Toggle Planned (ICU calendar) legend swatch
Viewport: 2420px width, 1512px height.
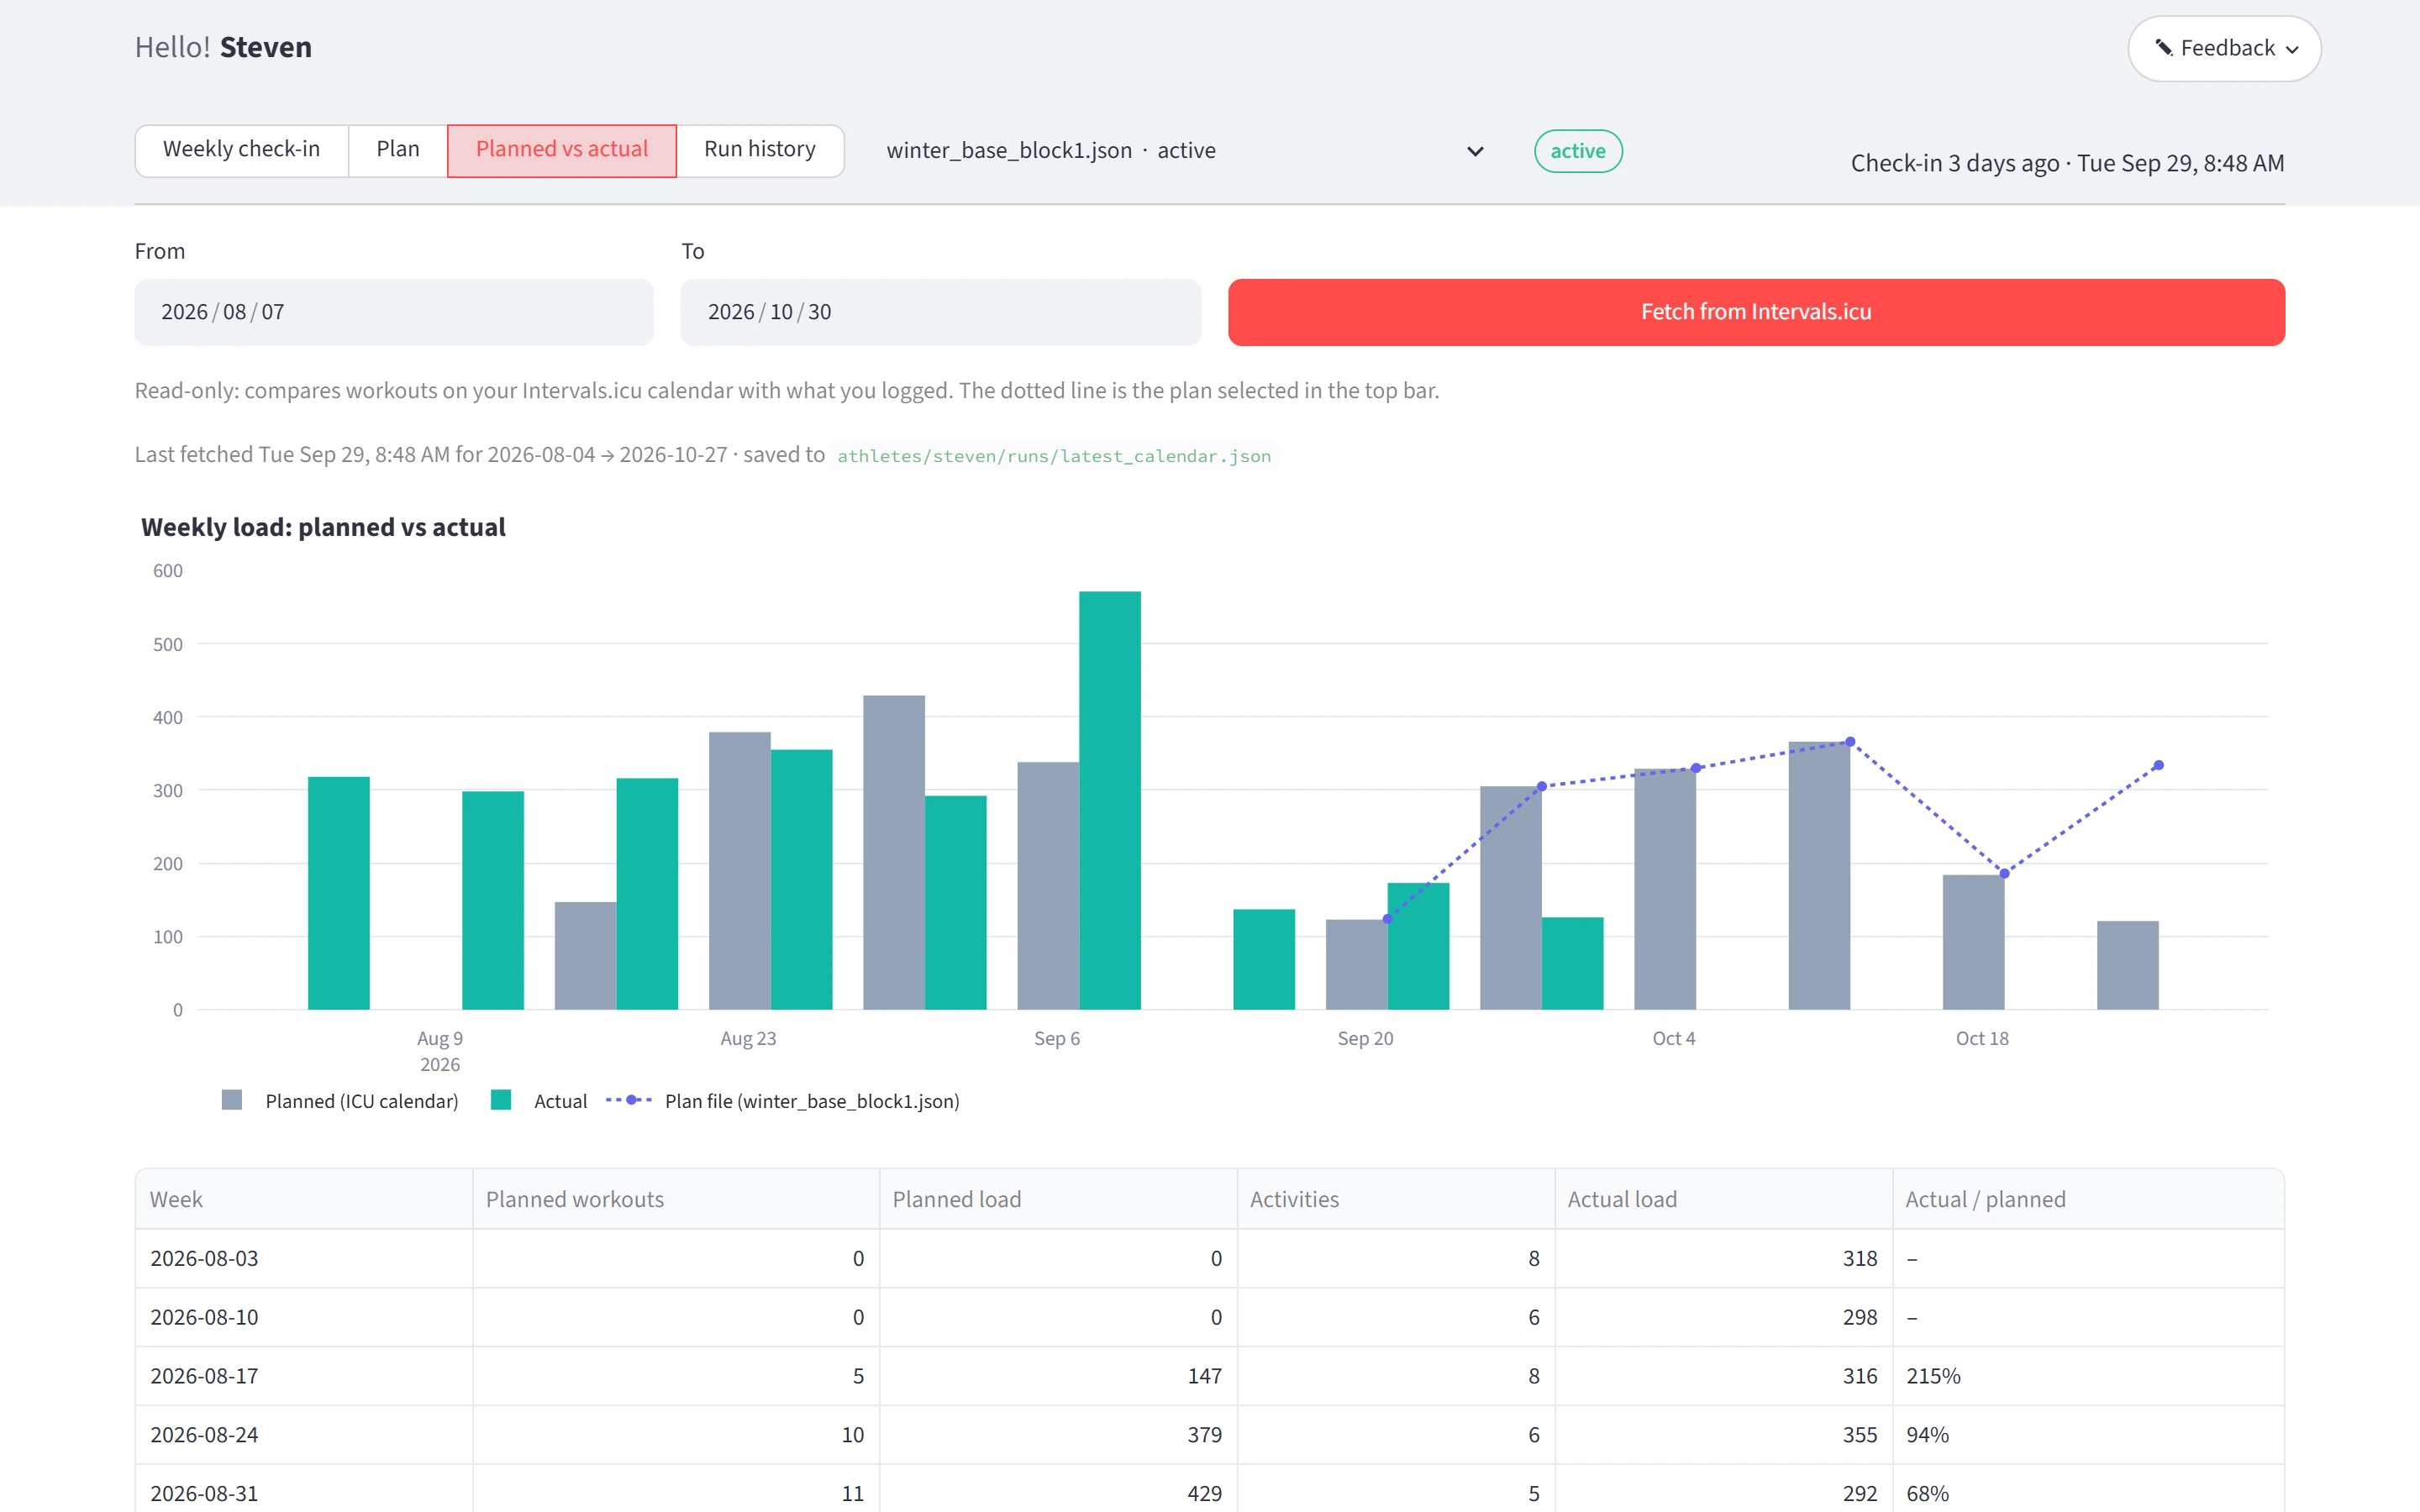(231, 1100)
